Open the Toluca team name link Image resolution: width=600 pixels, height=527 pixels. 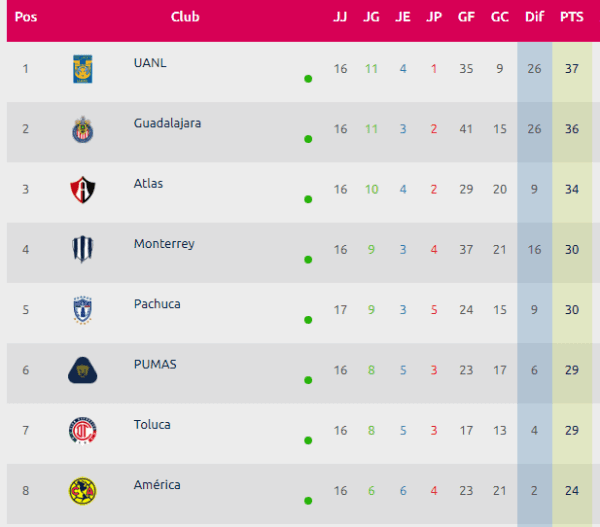click(152, 424)
